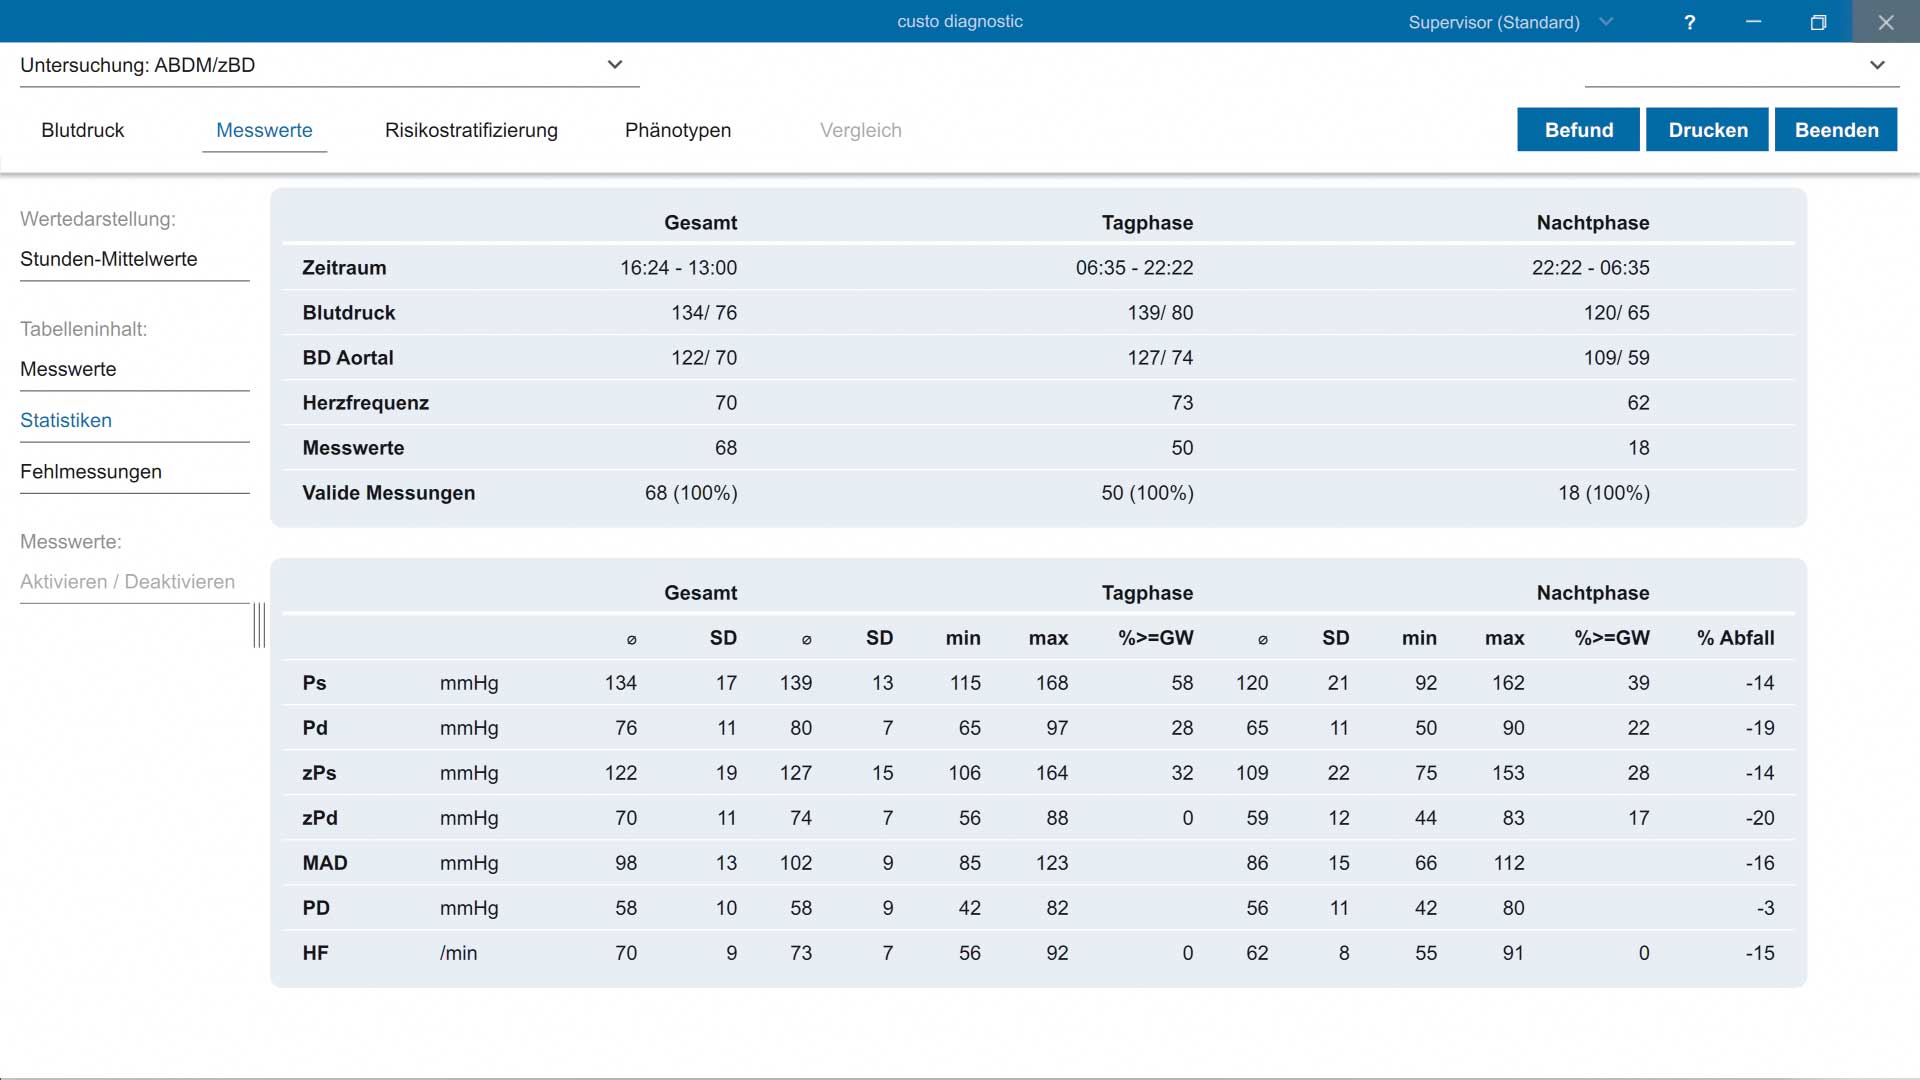
Task: Go to the Phänotypen tab
Action: (x=678, y=130)
